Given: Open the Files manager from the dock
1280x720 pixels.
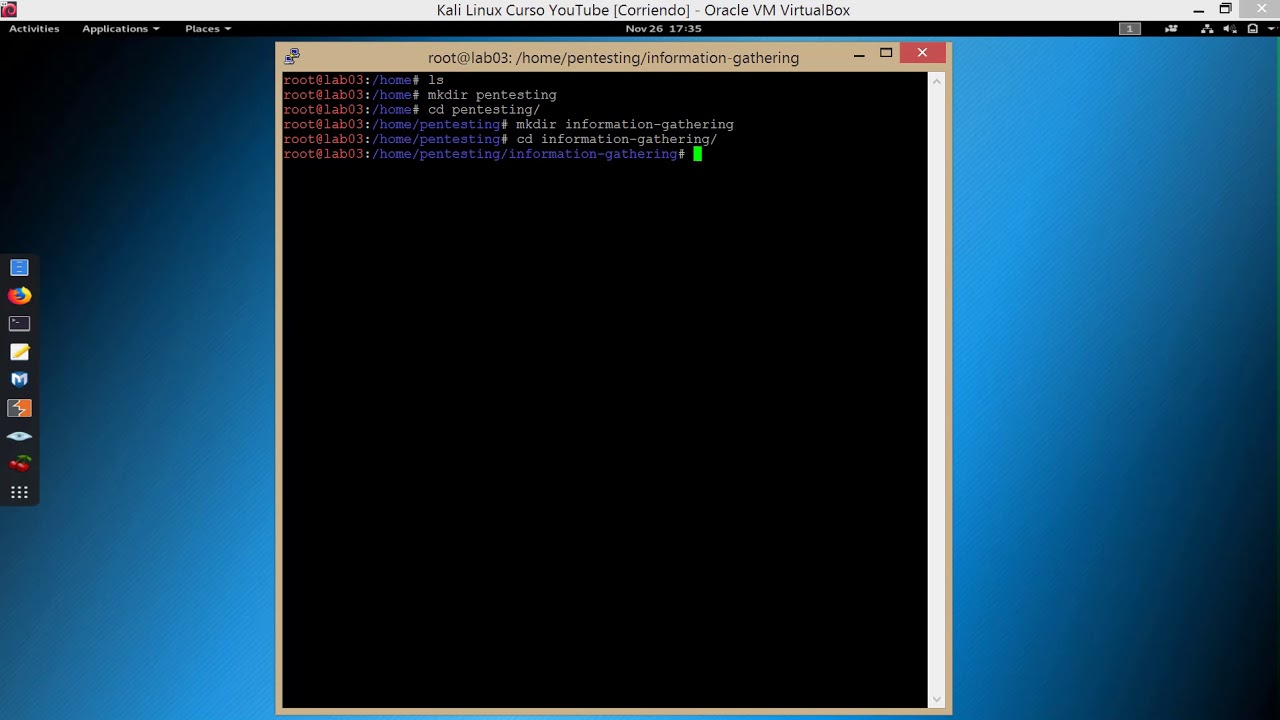Looking at the screenshot, I should (19, 267).
